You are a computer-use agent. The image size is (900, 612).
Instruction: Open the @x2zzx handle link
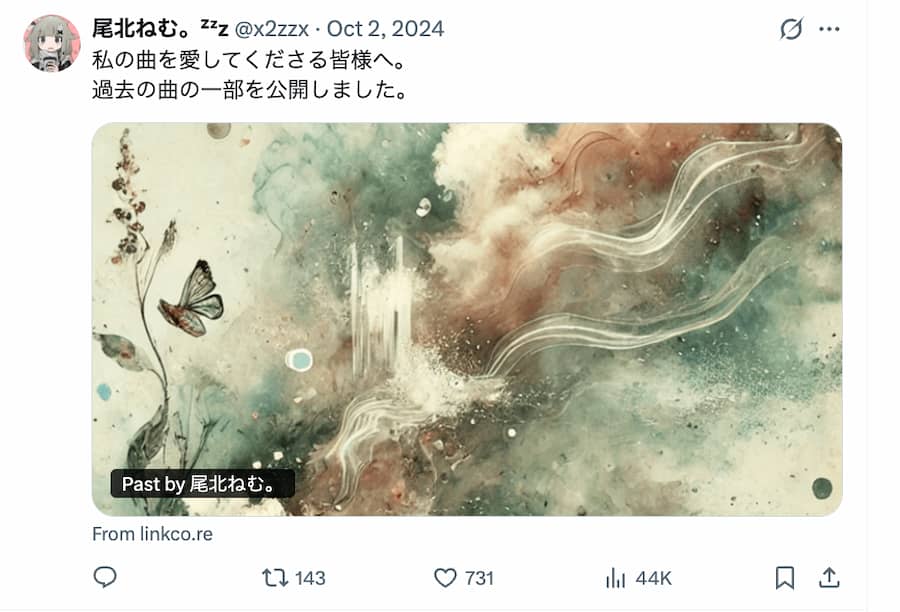point(272,29)
